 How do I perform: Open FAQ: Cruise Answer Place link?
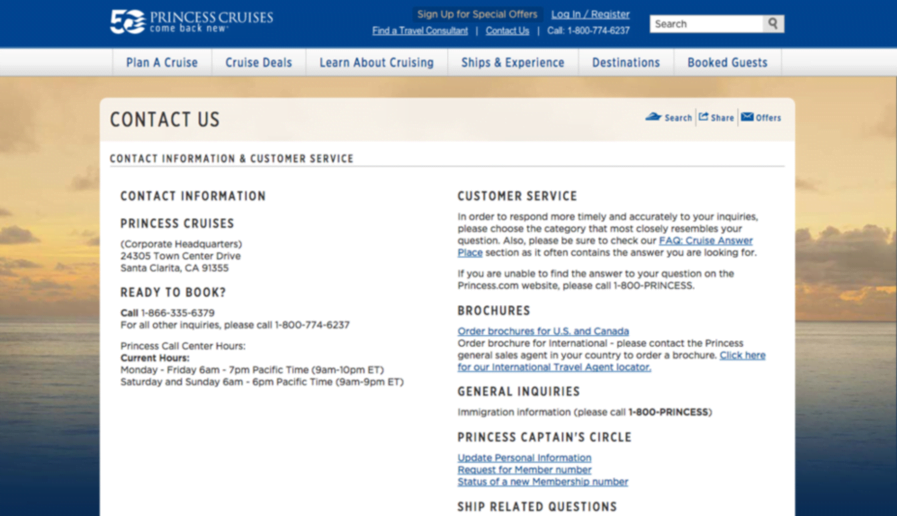(x=705, y=241)
